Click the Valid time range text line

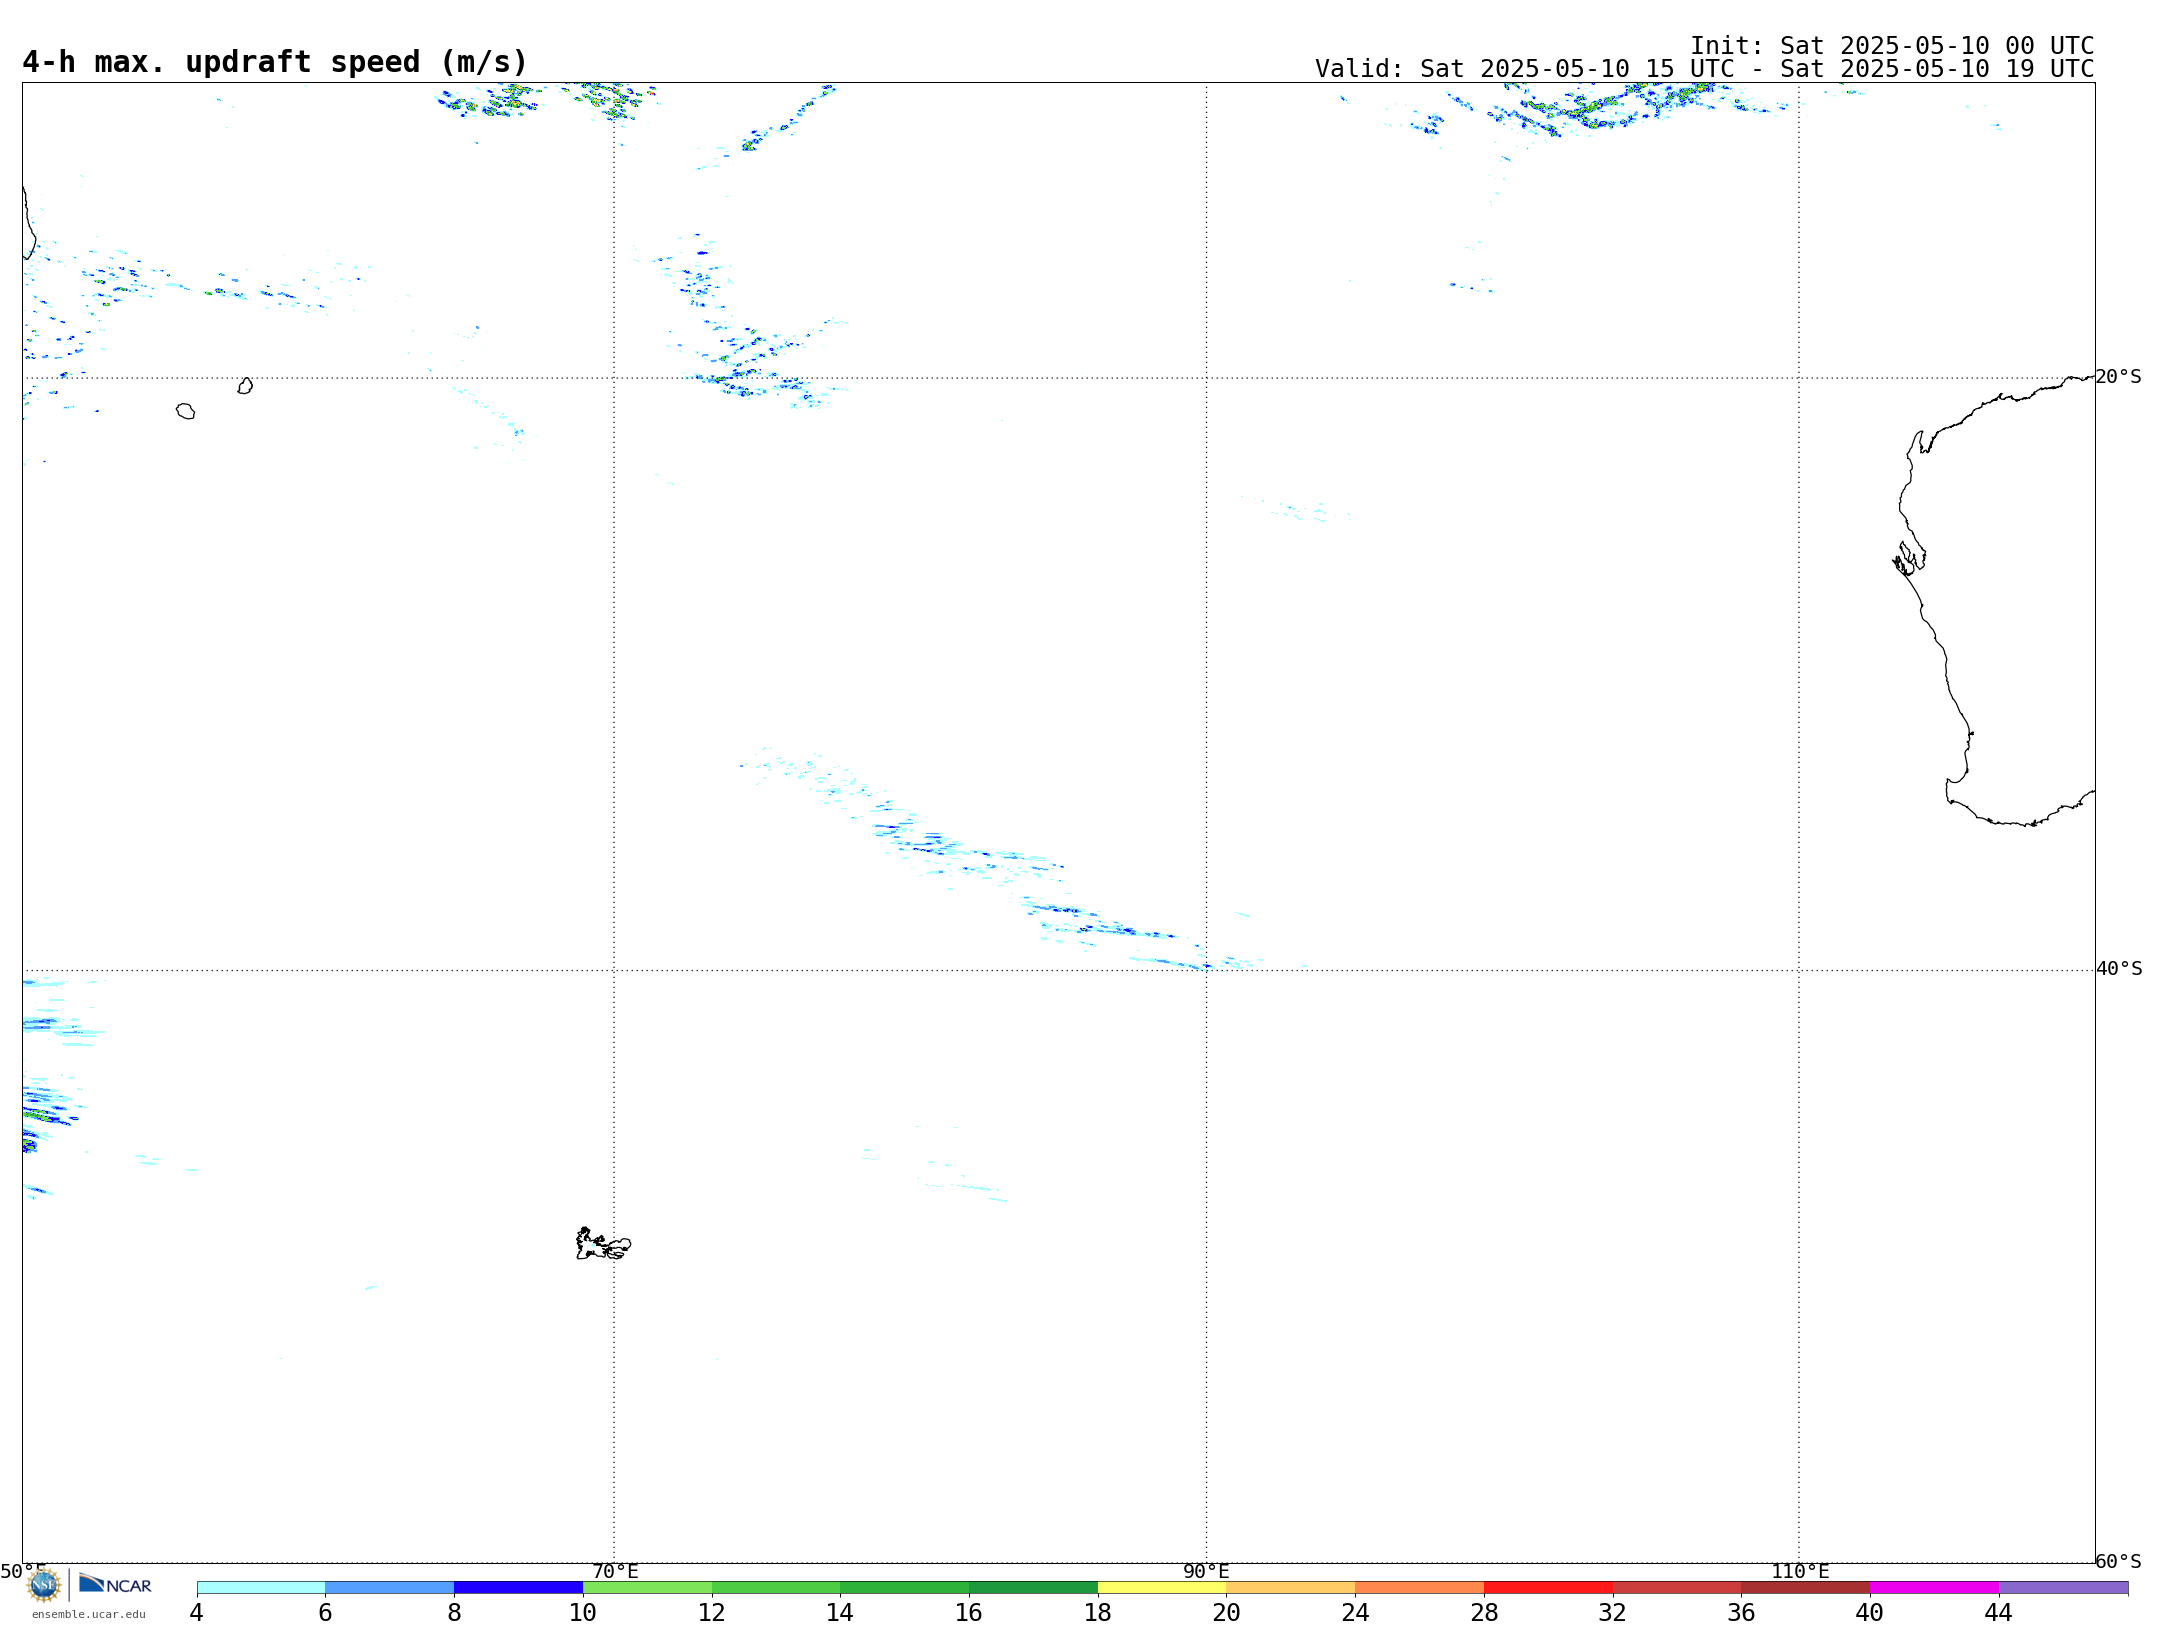click(1704, 69)
